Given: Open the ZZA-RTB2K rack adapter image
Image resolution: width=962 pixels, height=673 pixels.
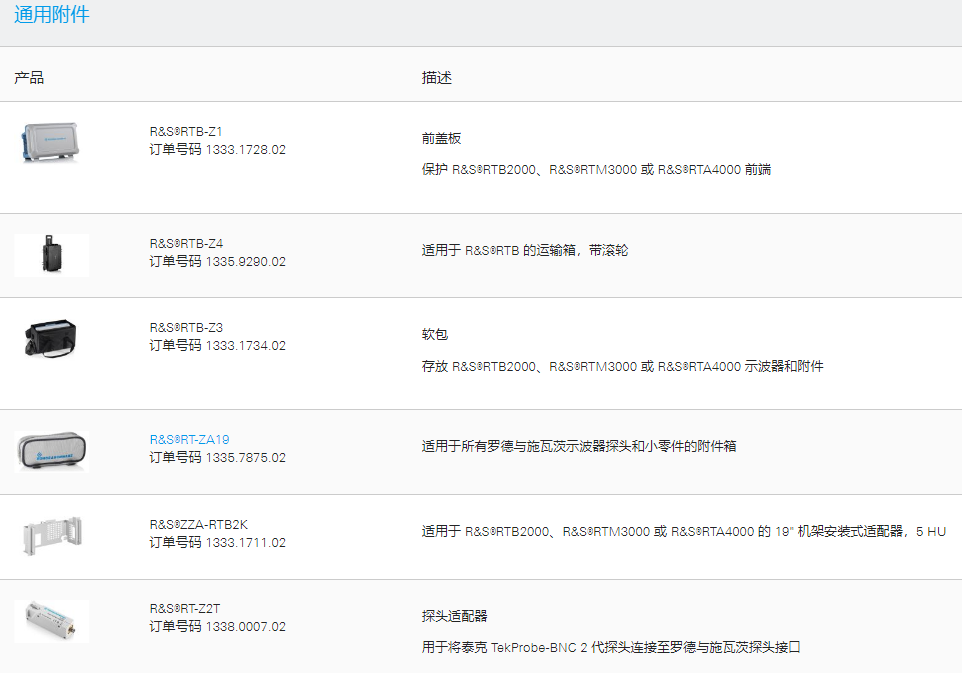Looking at the screenshot, I should click(51, 536).
